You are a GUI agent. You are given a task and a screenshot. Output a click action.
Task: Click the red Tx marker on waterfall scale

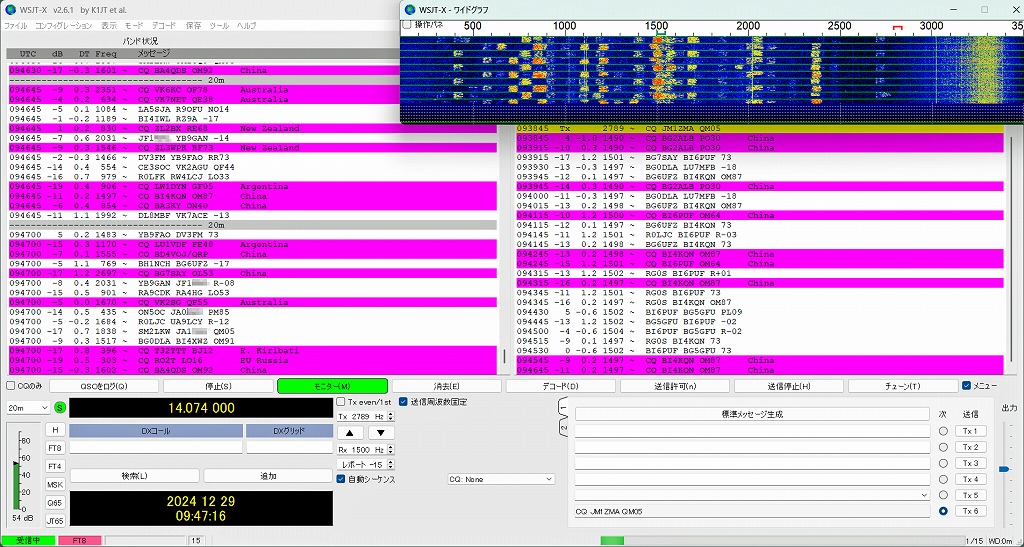coord(898,29)
